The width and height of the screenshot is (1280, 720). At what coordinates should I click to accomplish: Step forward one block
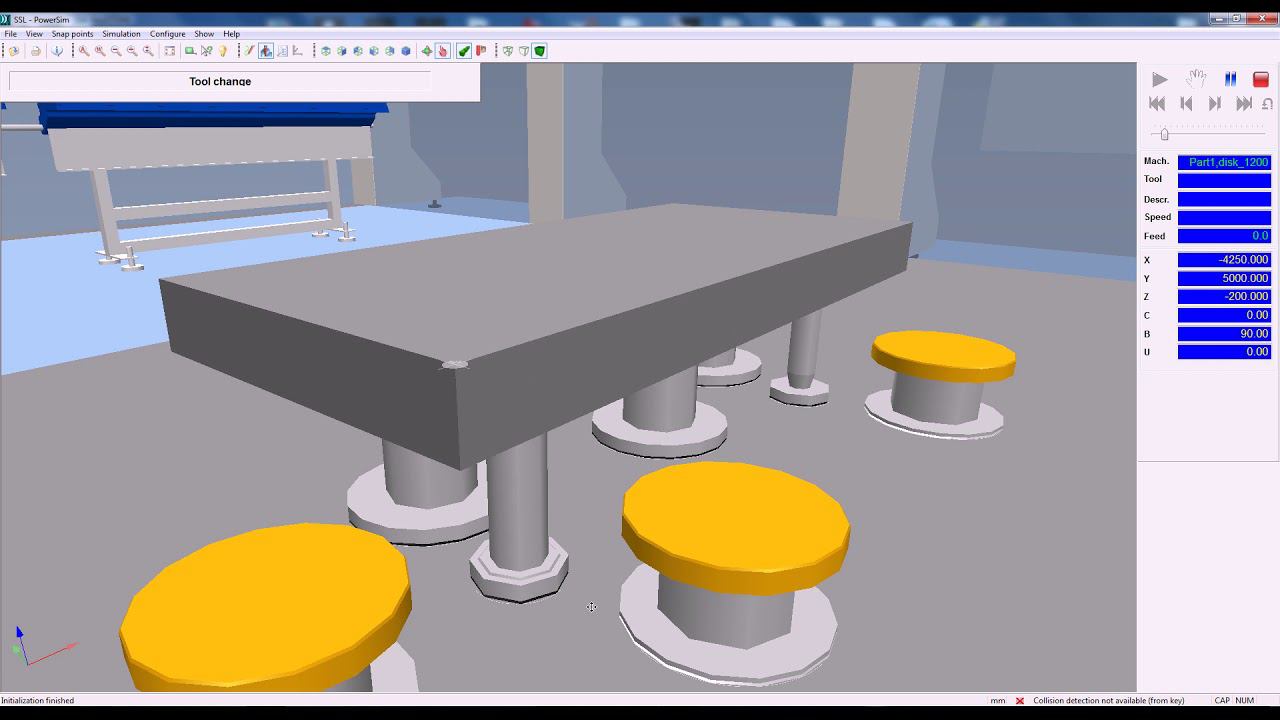[1215, 103]
